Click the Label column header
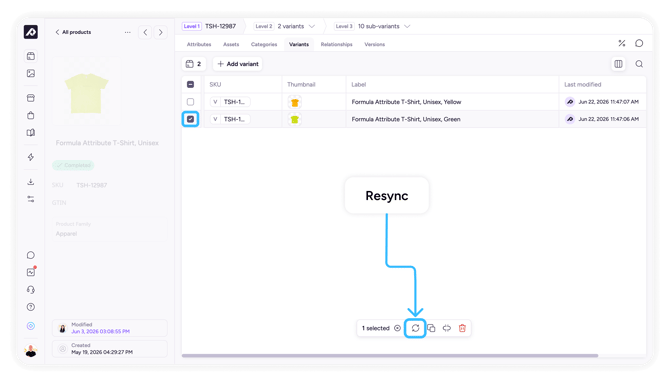 (359, 85)
